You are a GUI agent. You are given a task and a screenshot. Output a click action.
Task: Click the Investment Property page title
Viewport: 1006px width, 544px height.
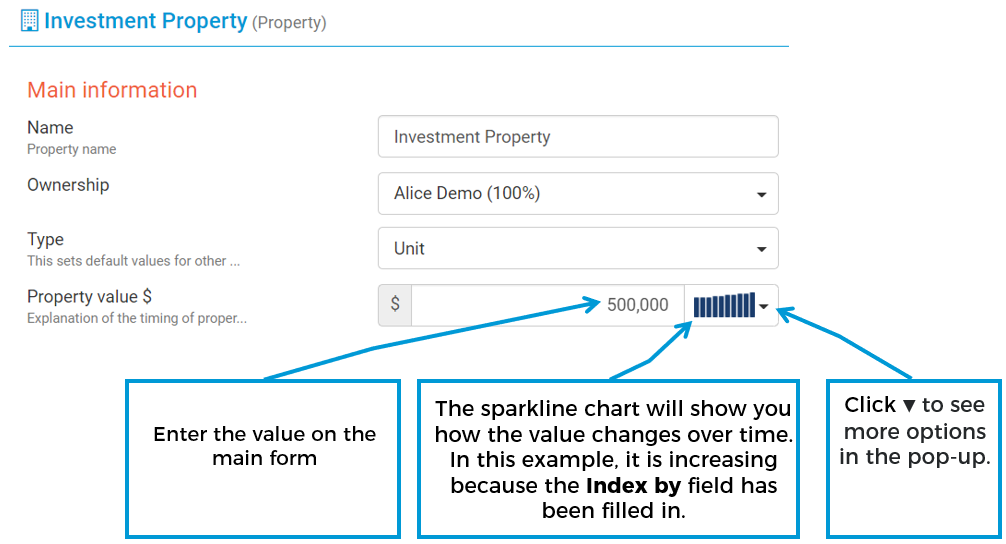point(146,21)
